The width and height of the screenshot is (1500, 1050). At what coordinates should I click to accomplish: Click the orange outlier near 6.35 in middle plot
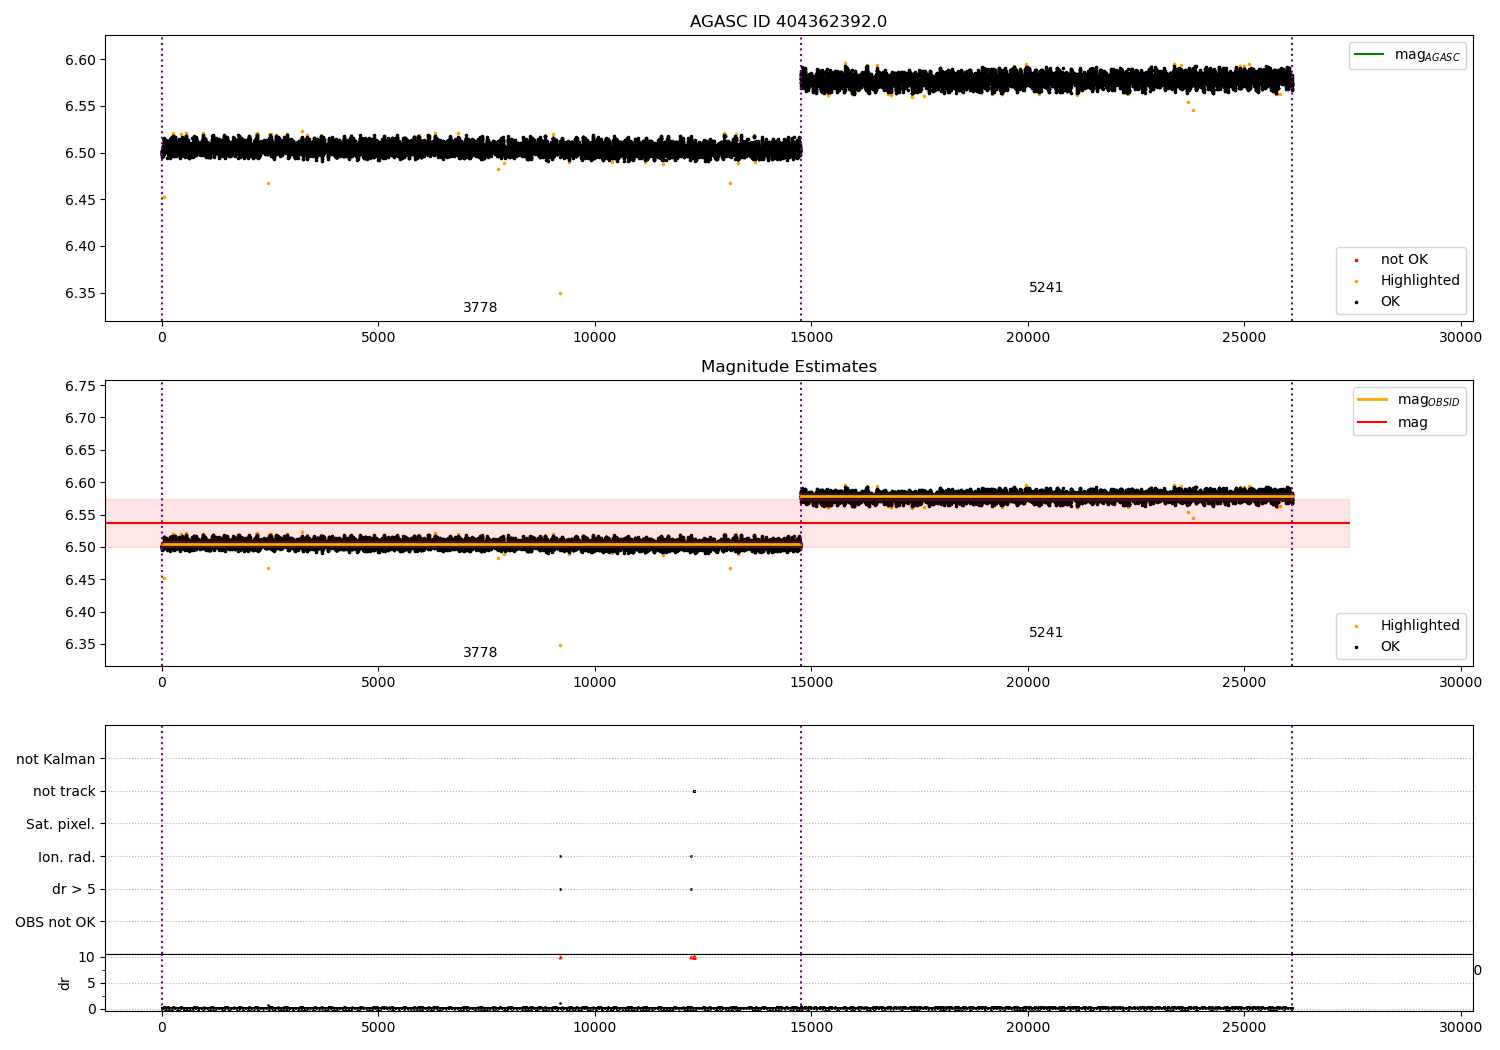point(560,645)
